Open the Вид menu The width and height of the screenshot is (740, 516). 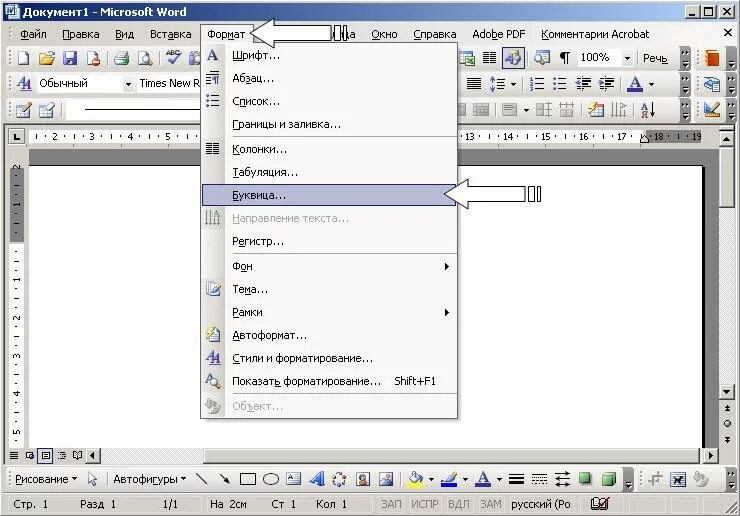pyautogui.click(x=125, y=34)
